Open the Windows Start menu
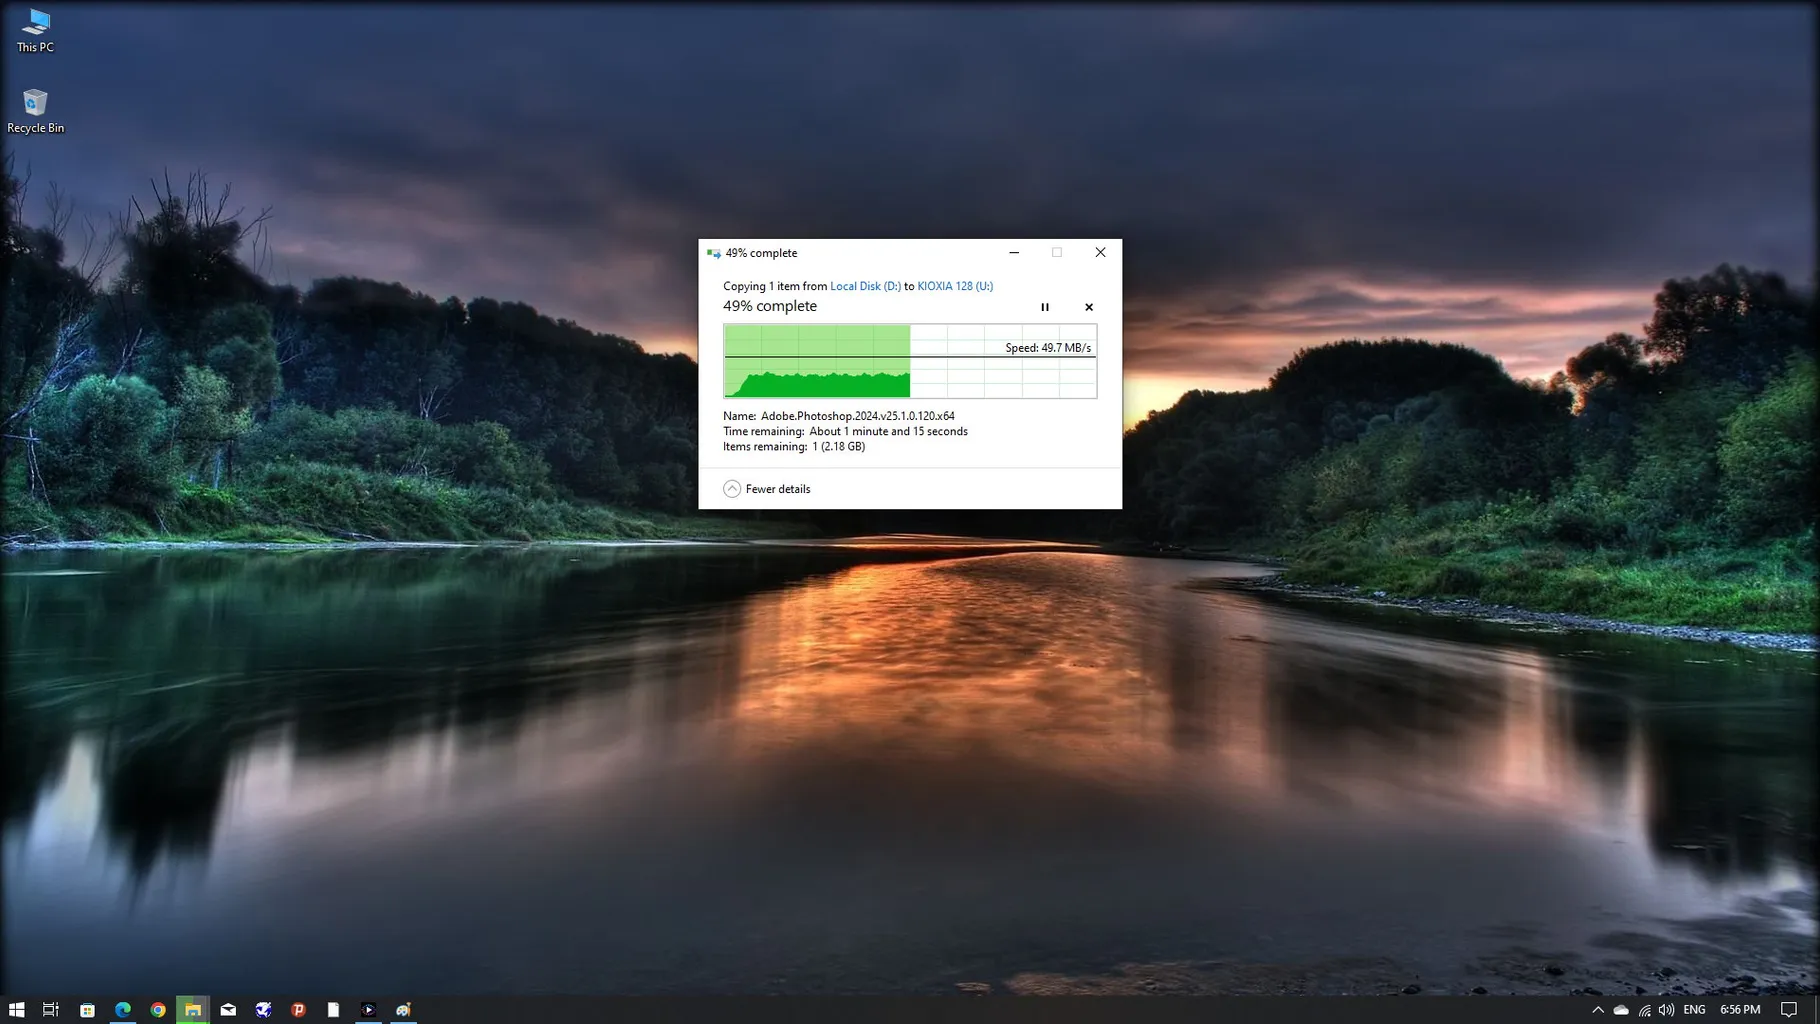 tap(16, 1010)
